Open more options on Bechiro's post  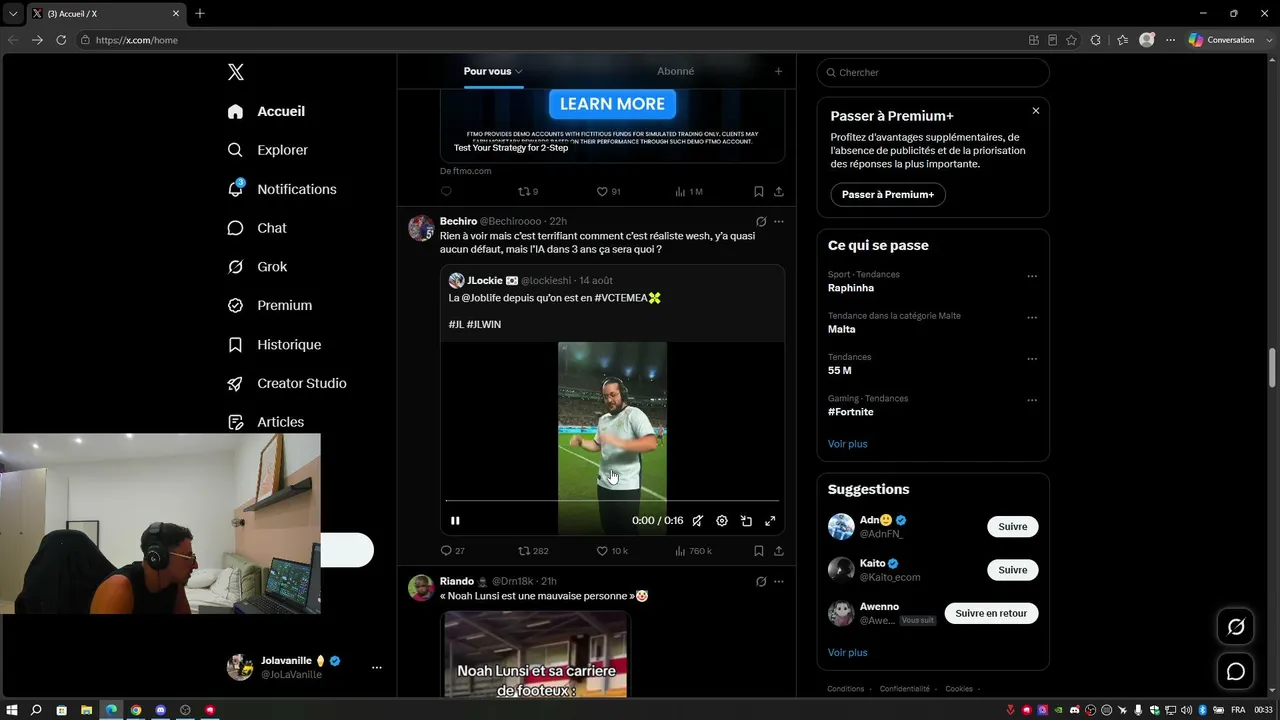tap(779, 221)
